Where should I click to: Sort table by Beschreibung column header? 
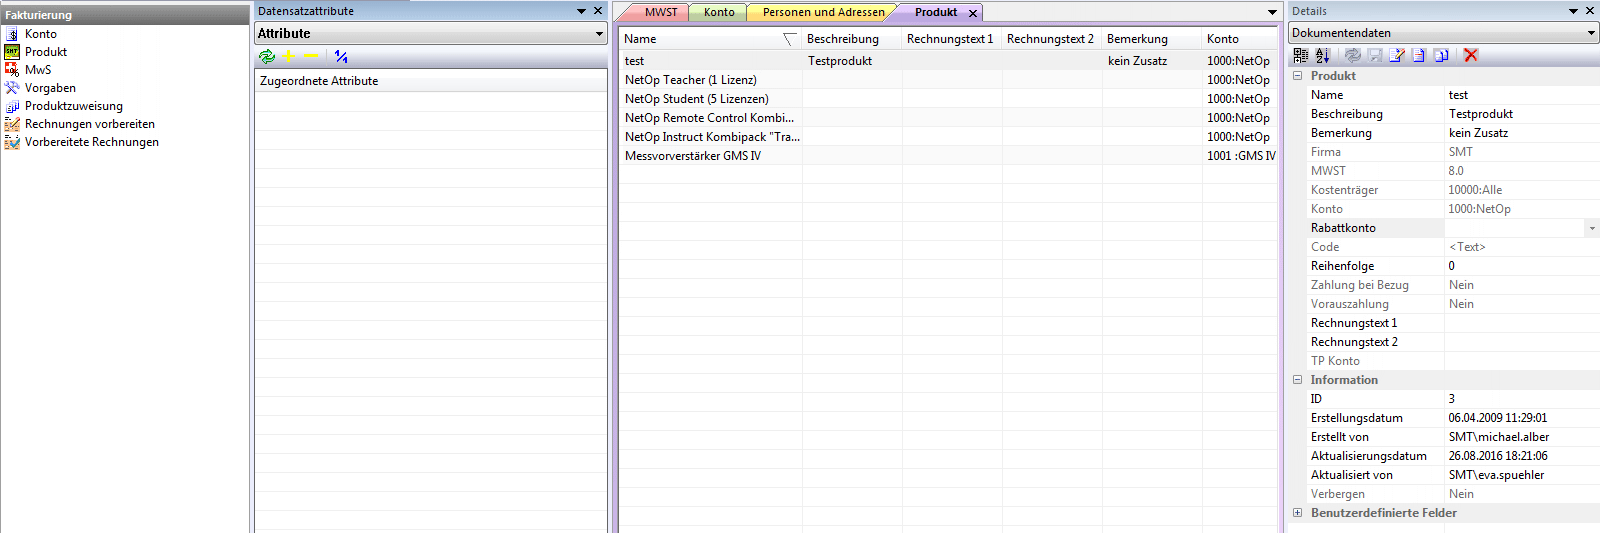click(843, 39)
